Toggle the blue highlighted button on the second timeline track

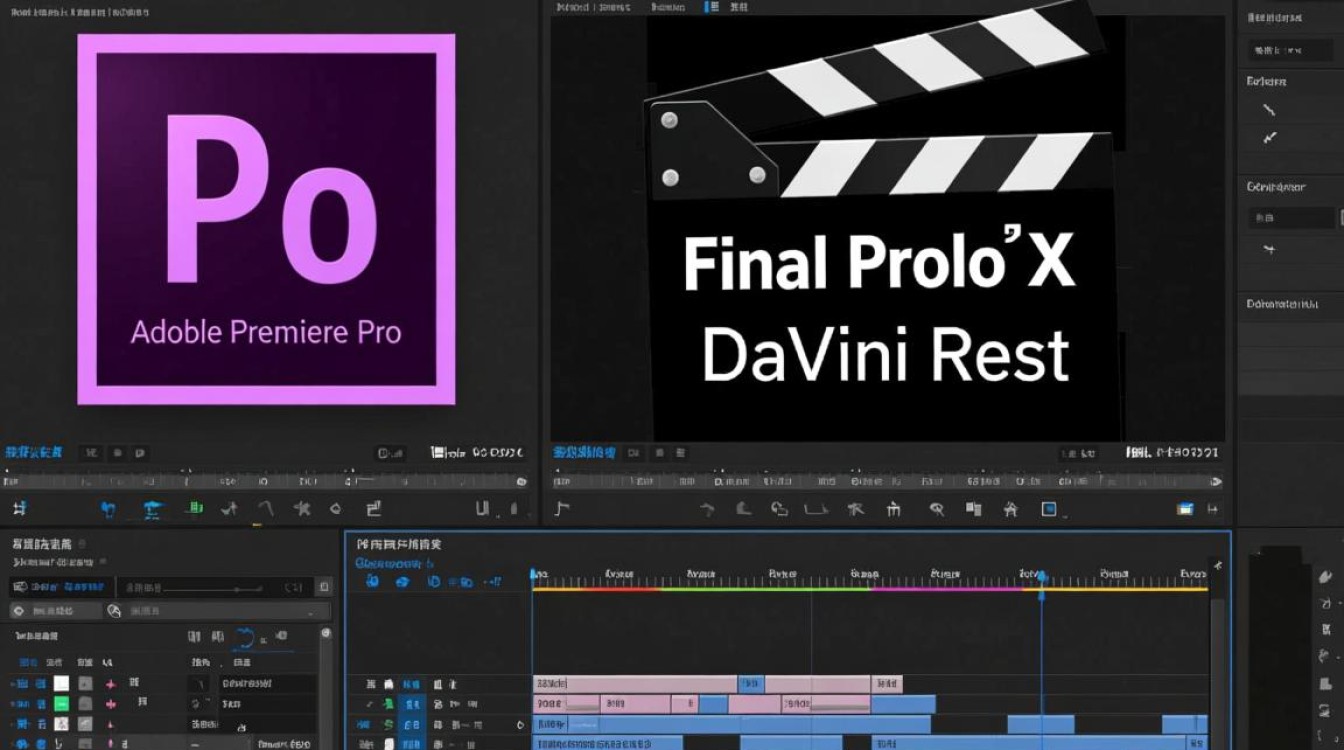411,704
